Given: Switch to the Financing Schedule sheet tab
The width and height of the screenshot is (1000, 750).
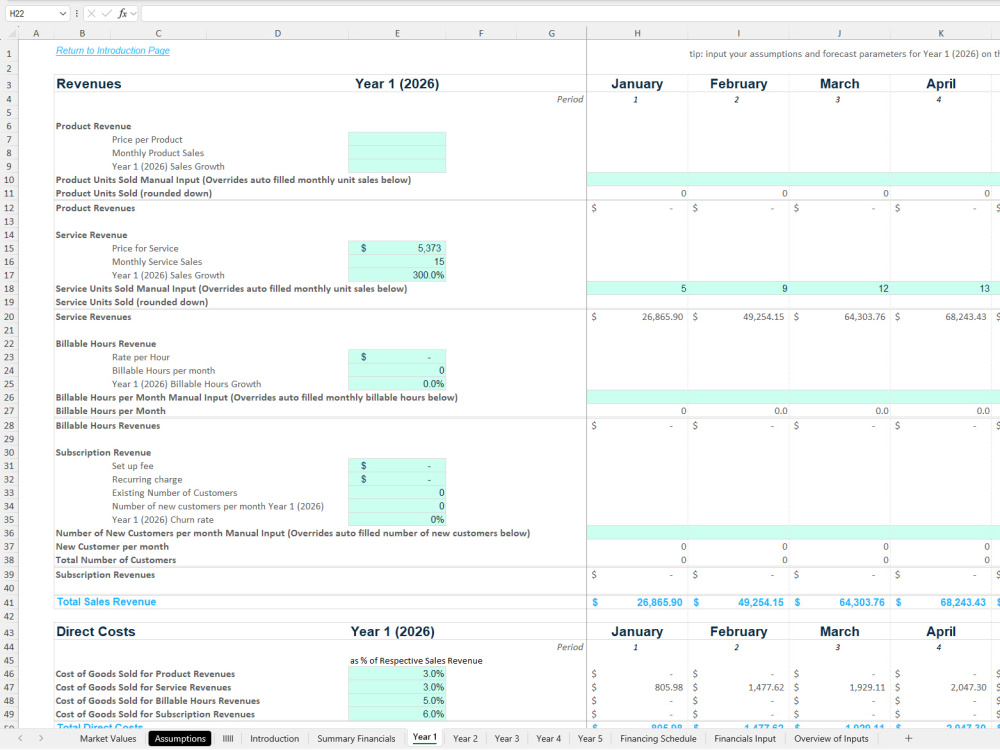Looking at the screenshot, I should (658, 739).
